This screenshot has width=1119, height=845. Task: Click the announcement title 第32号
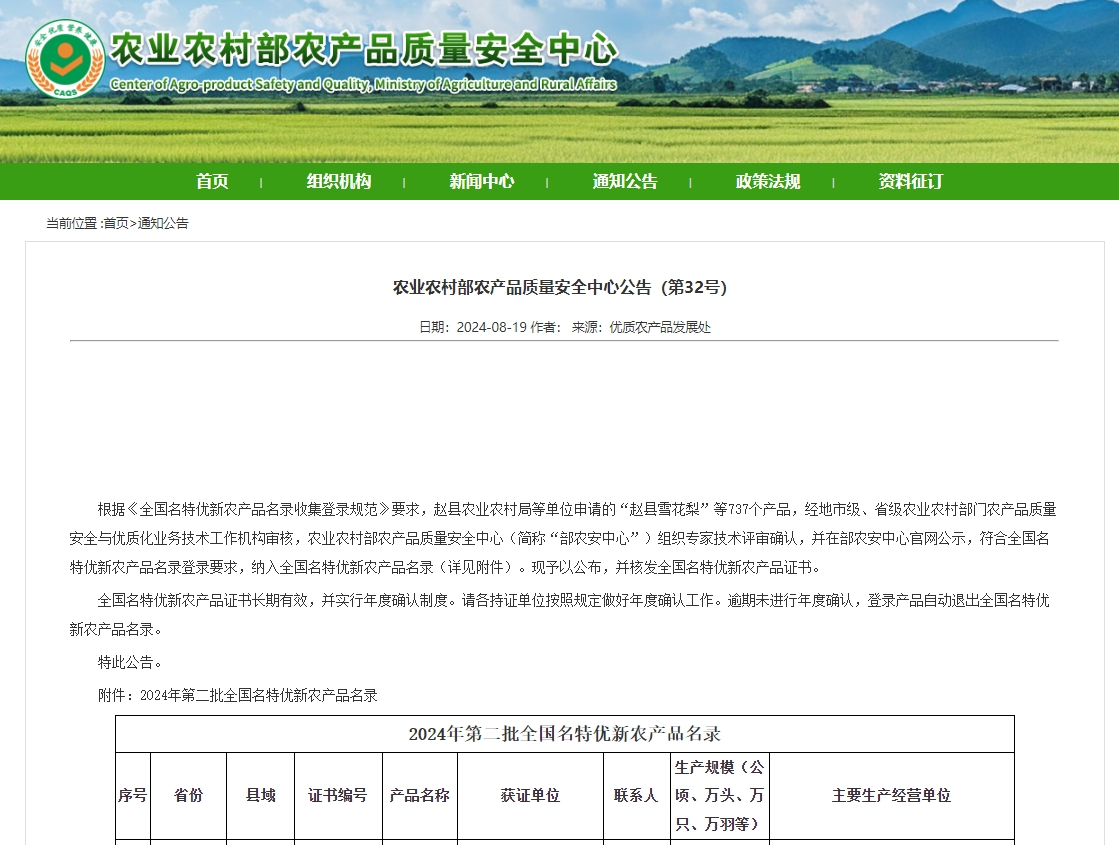coord(559,287)
